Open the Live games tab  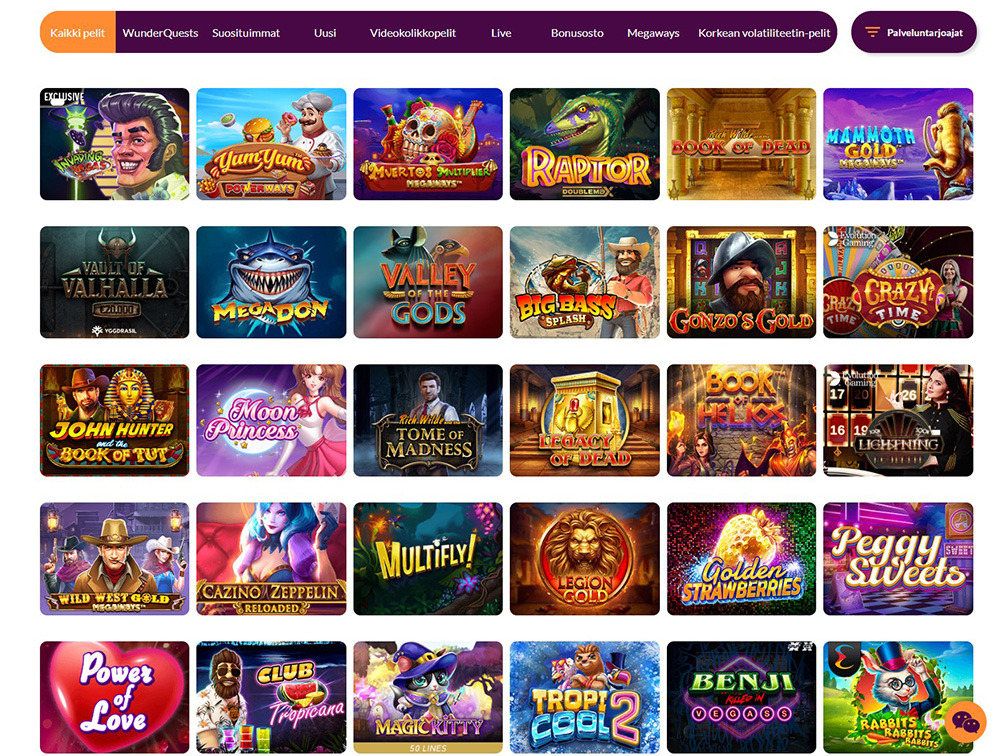[501, 33]
